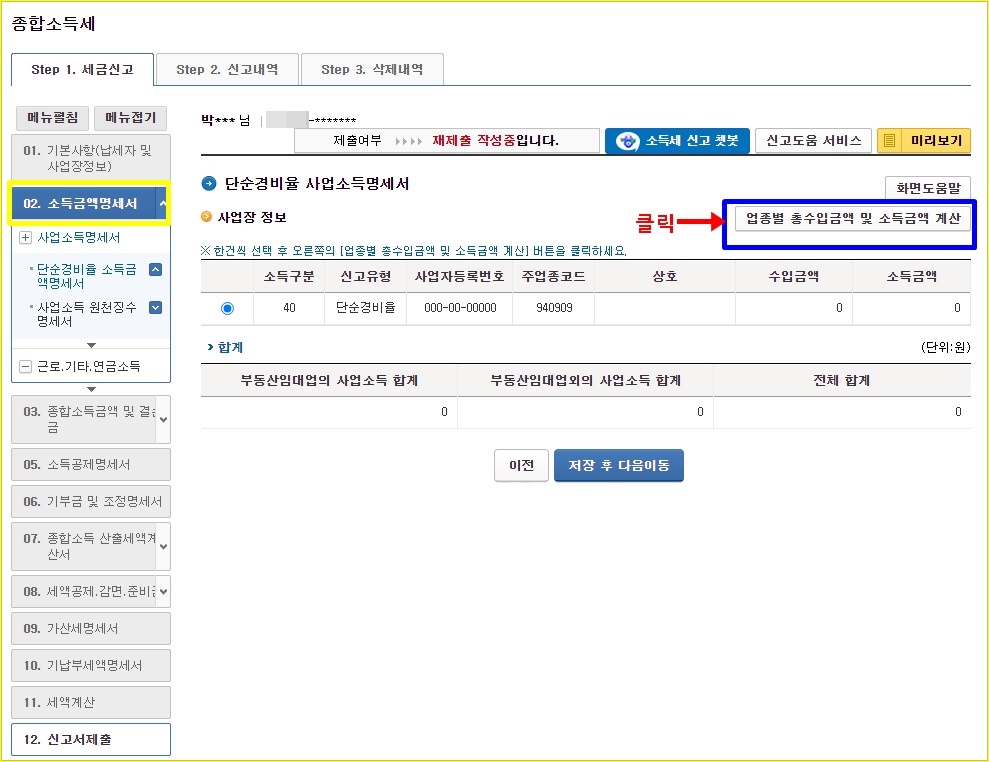Screen dimensions: 989x762
Task: Click 저장 후 다음이동 button
Action: point(619,466)
